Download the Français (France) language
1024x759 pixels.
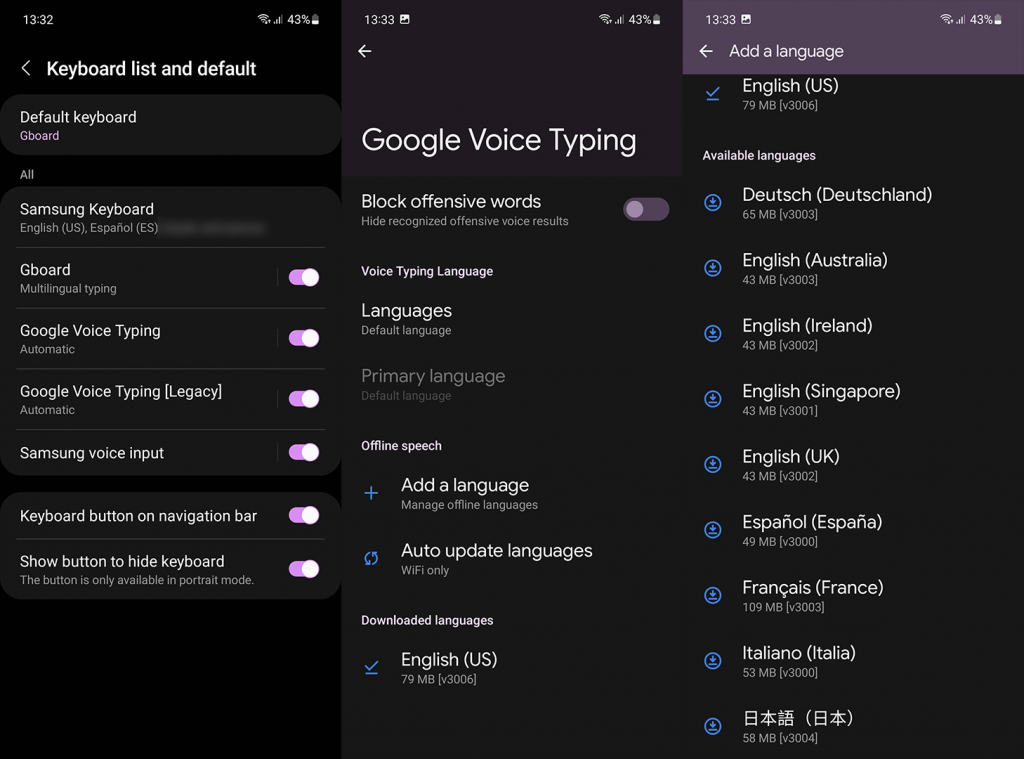[x=713, y=595]
